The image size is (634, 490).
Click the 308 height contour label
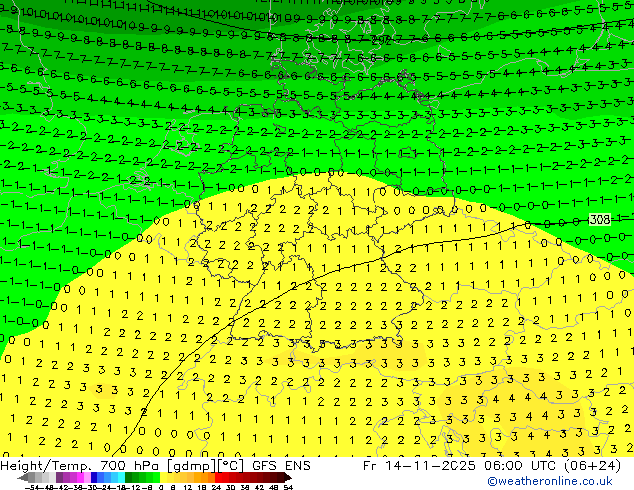(600, 220)
